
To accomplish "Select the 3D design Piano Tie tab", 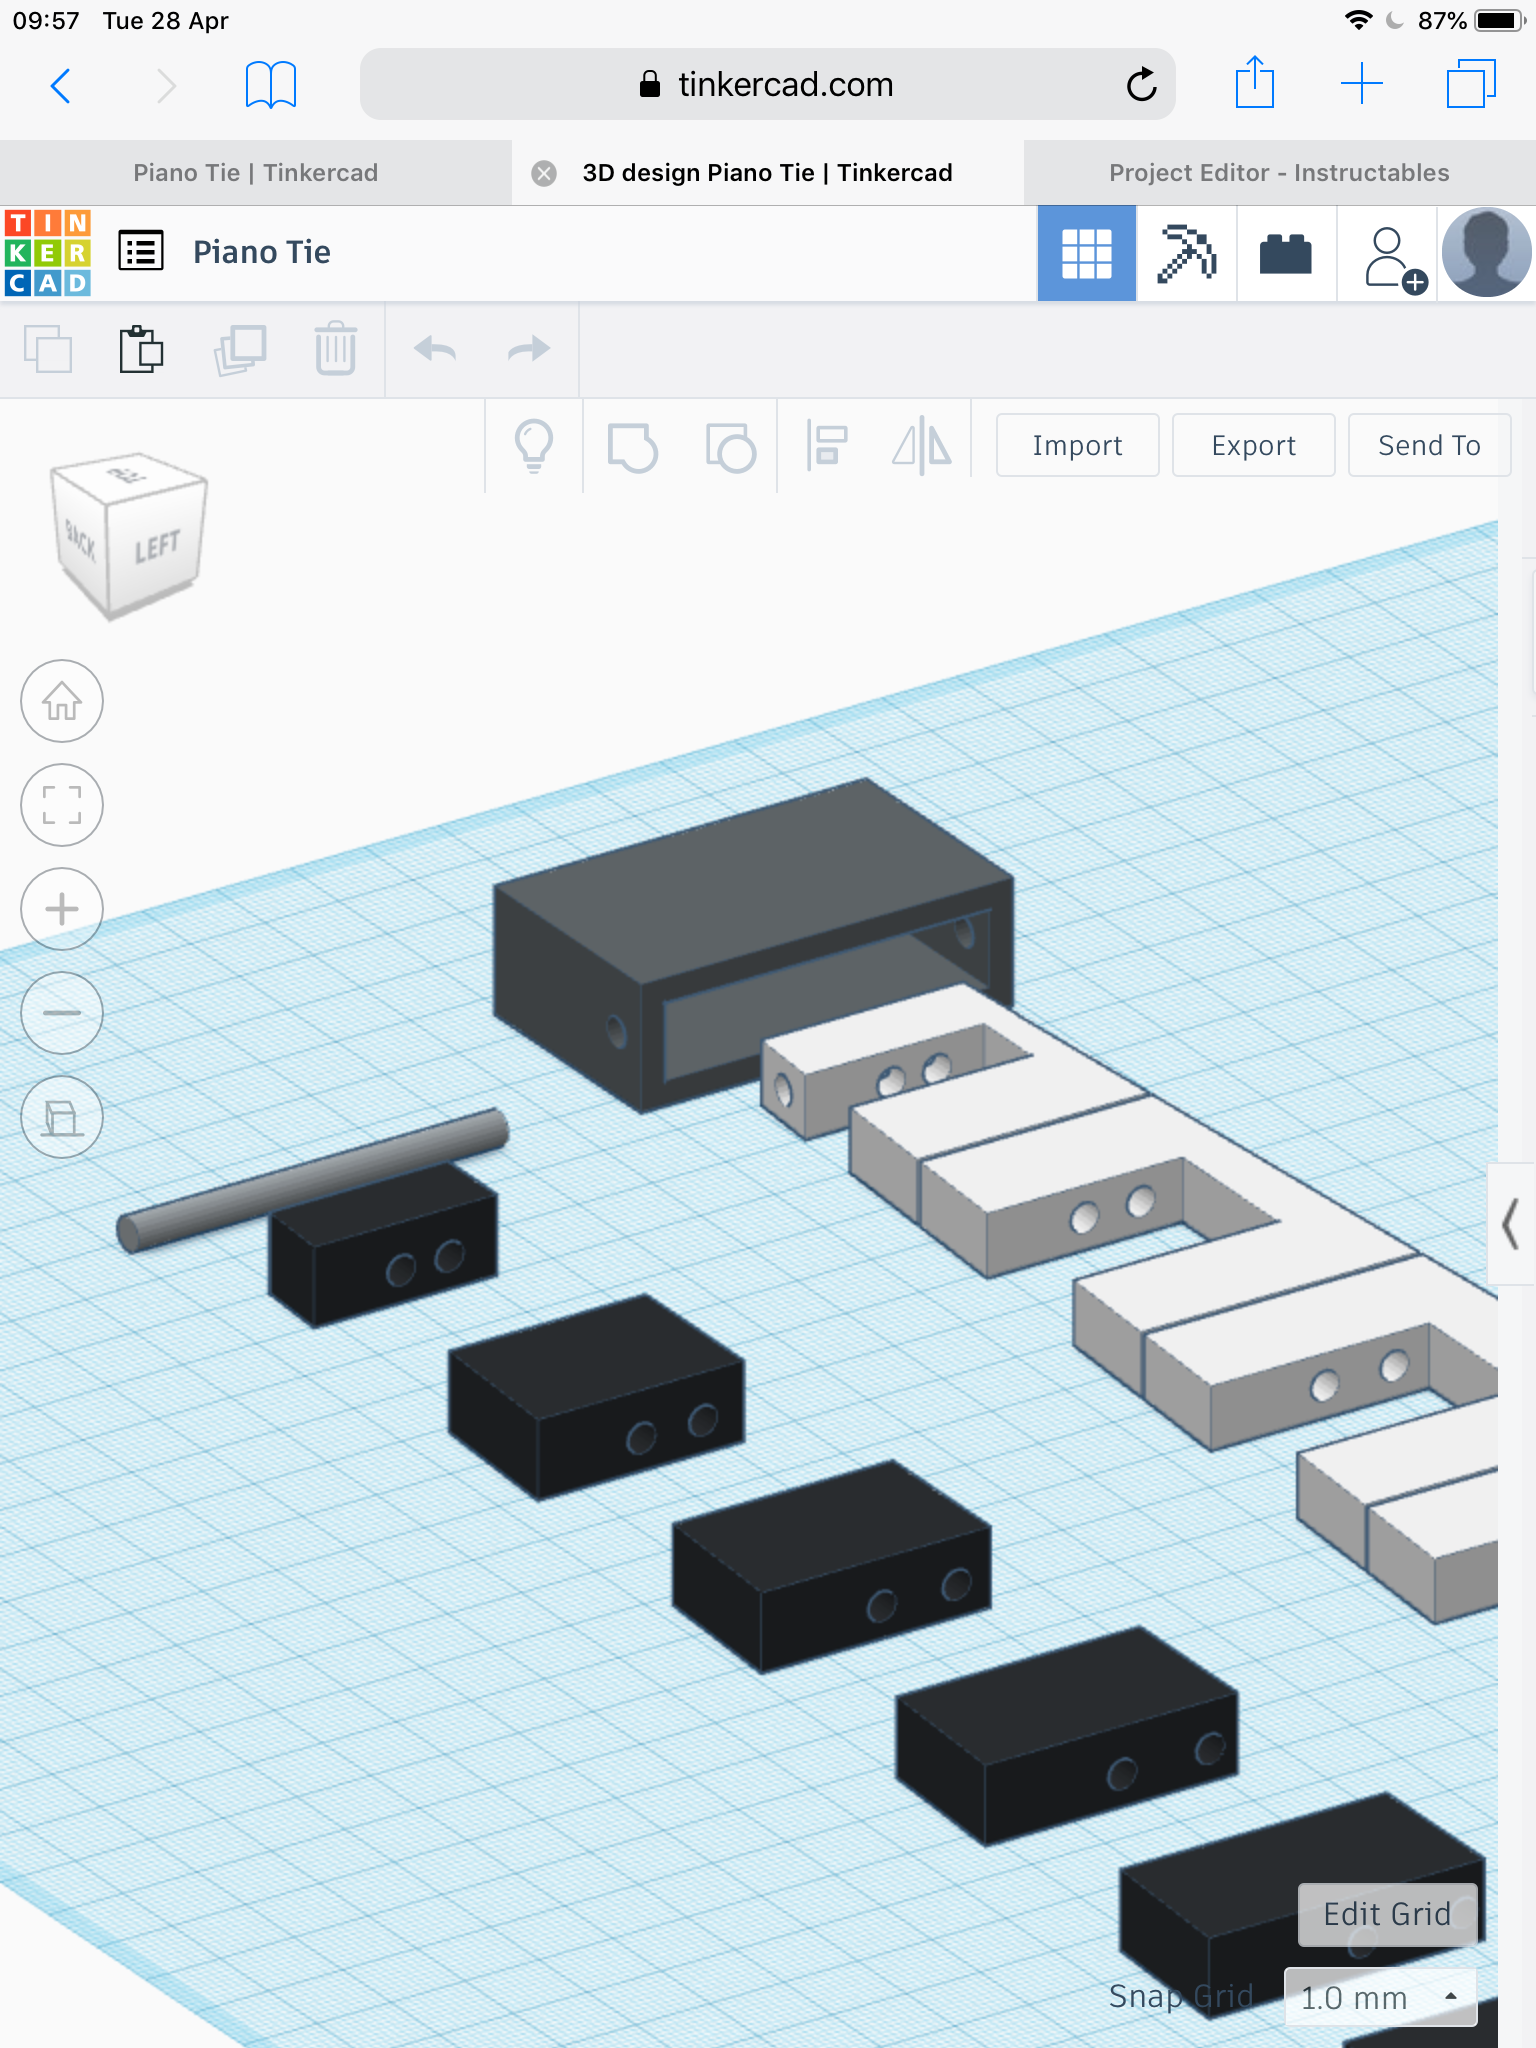I will pyautogui.click(x=768, y=173).
